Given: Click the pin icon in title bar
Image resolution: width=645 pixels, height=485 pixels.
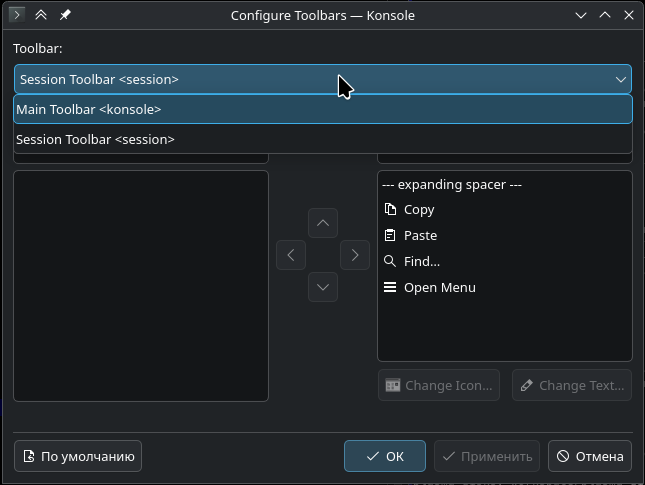Looking at the screenshot, I should (x=65, y=15).
